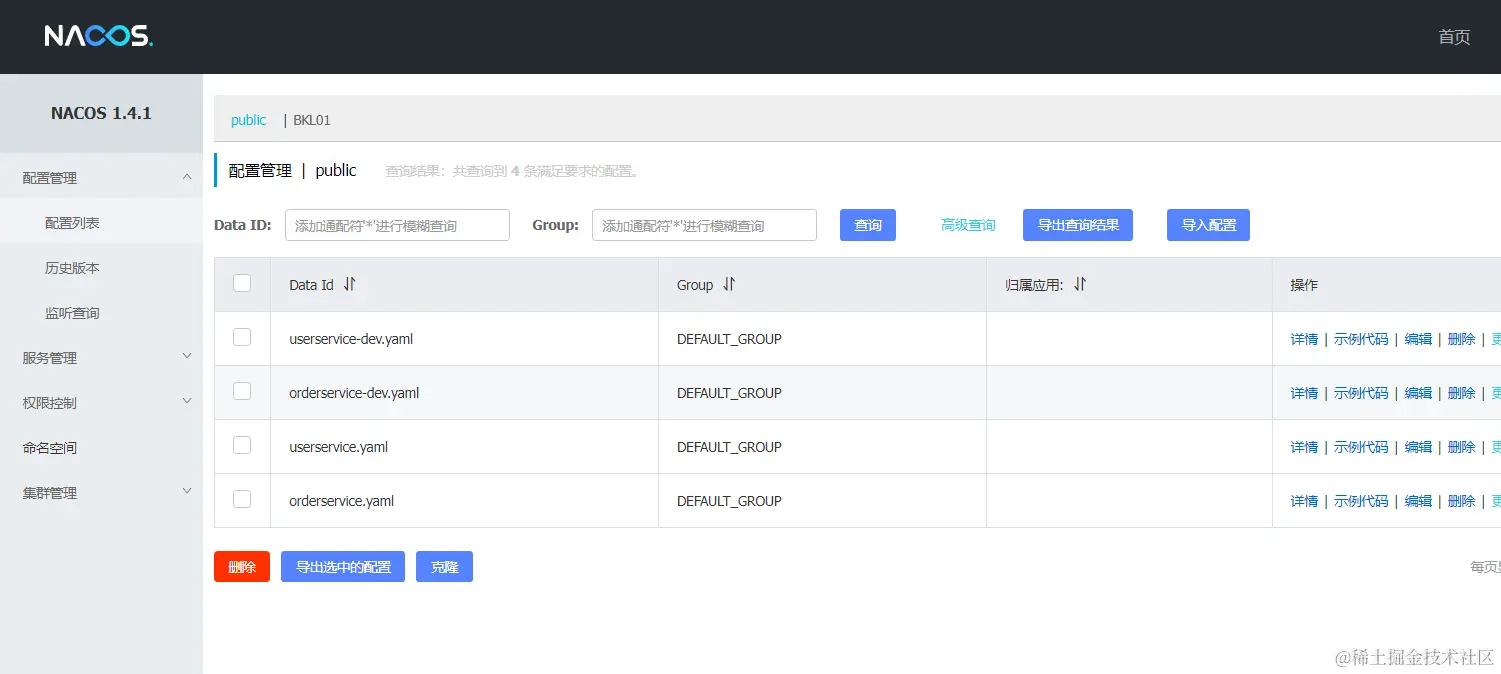The height and width of the screenshot is (674, 1501).
Task: Go to 首页 in top navigation
Action: click(1454, 37)
